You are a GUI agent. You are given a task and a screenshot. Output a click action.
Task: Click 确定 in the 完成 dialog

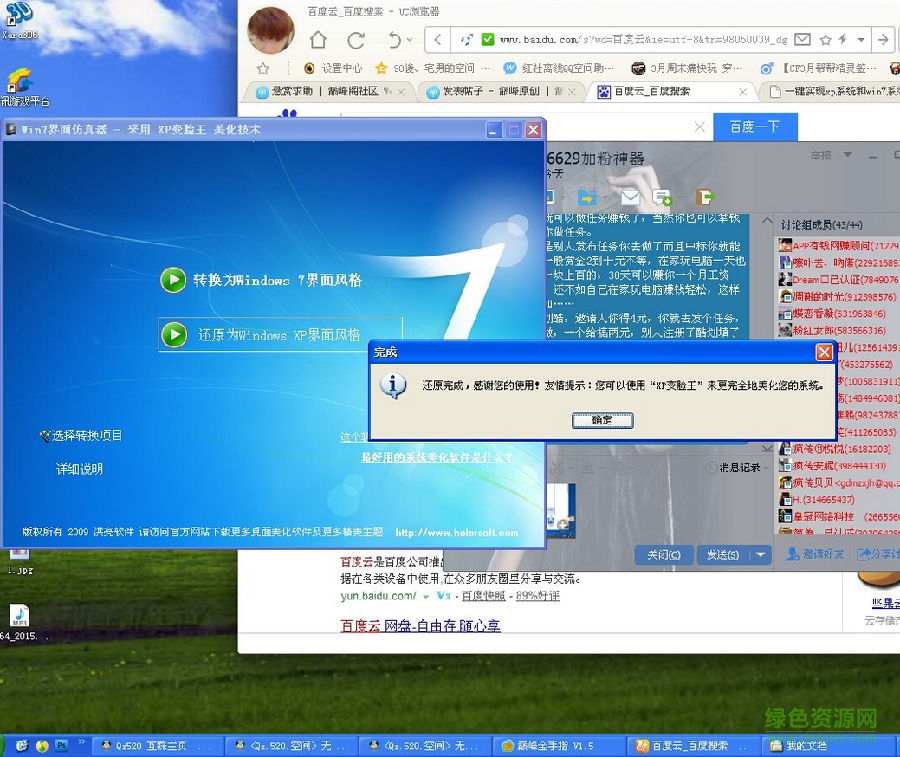601,420
